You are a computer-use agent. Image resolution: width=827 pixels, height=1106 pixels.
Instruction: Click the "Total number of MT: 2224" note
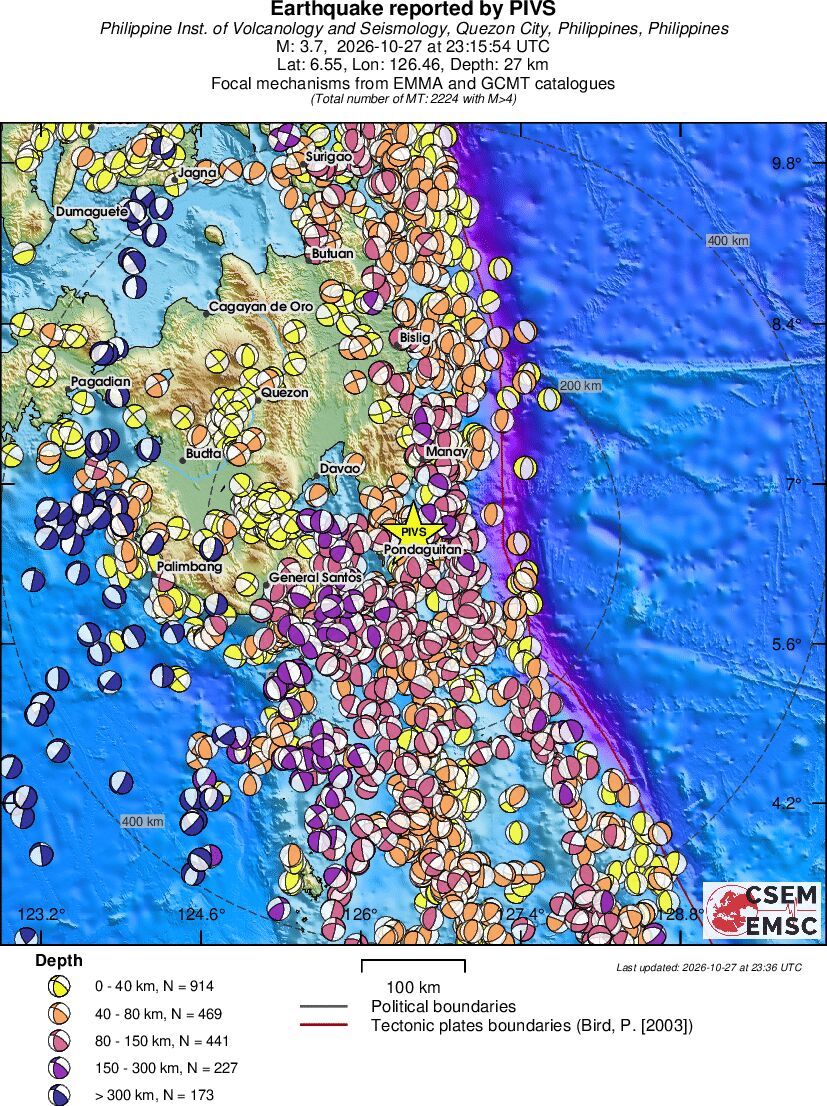point(414,99)
